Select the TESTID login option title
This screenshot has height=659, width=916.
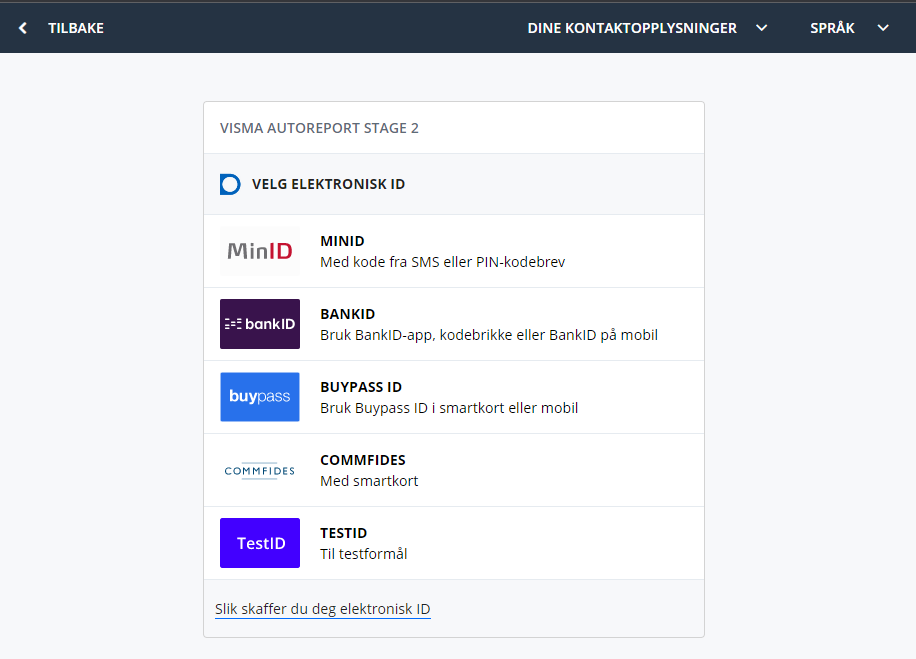344,533
